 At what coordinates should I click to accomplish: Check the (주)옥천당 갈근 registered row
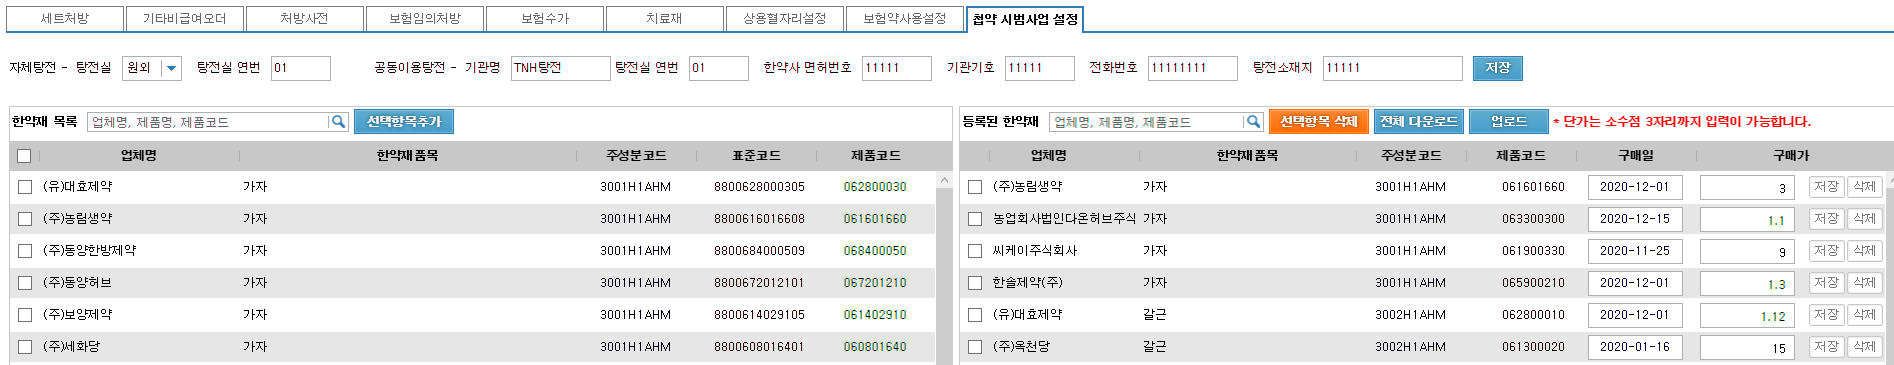pos(975,347)
